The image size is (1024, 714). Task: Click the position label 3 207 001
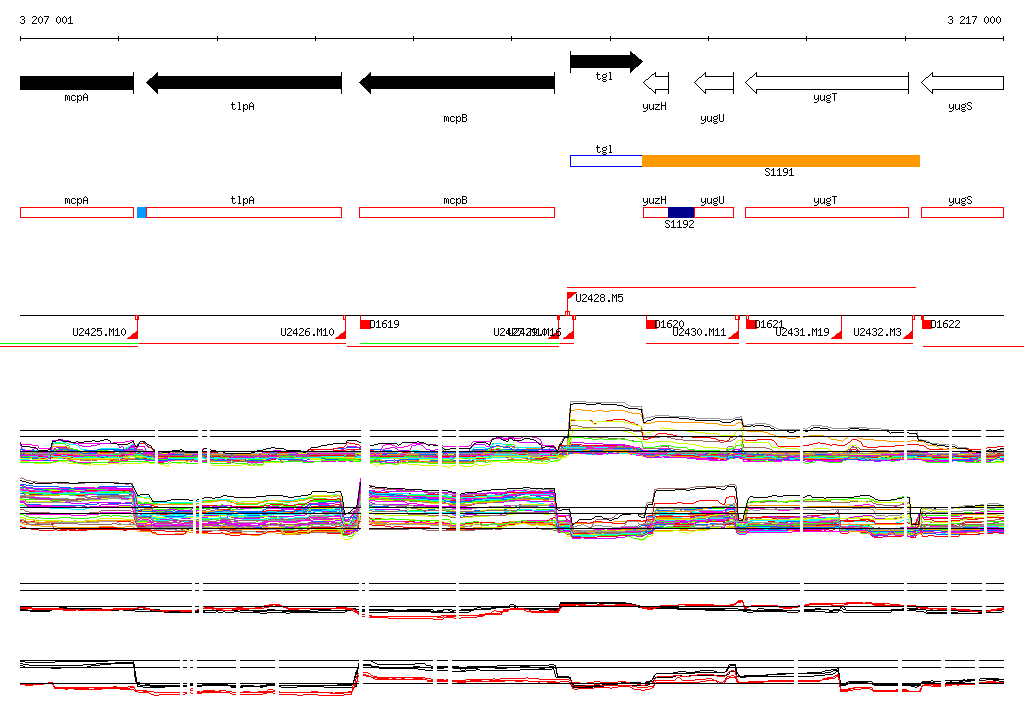[46, 20]
